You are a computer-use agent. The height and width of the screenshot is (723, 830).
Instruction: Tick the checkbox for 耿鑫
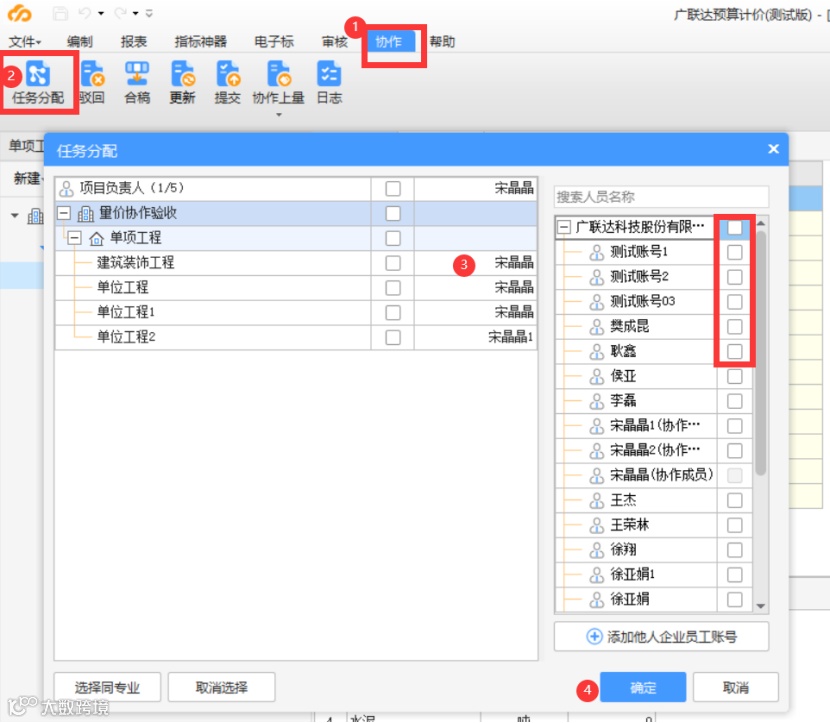pos(735,351)
